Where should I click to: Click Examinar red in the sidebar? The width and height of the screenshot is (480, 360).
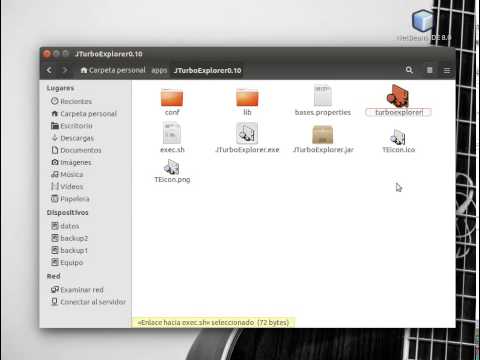(77, 290)
